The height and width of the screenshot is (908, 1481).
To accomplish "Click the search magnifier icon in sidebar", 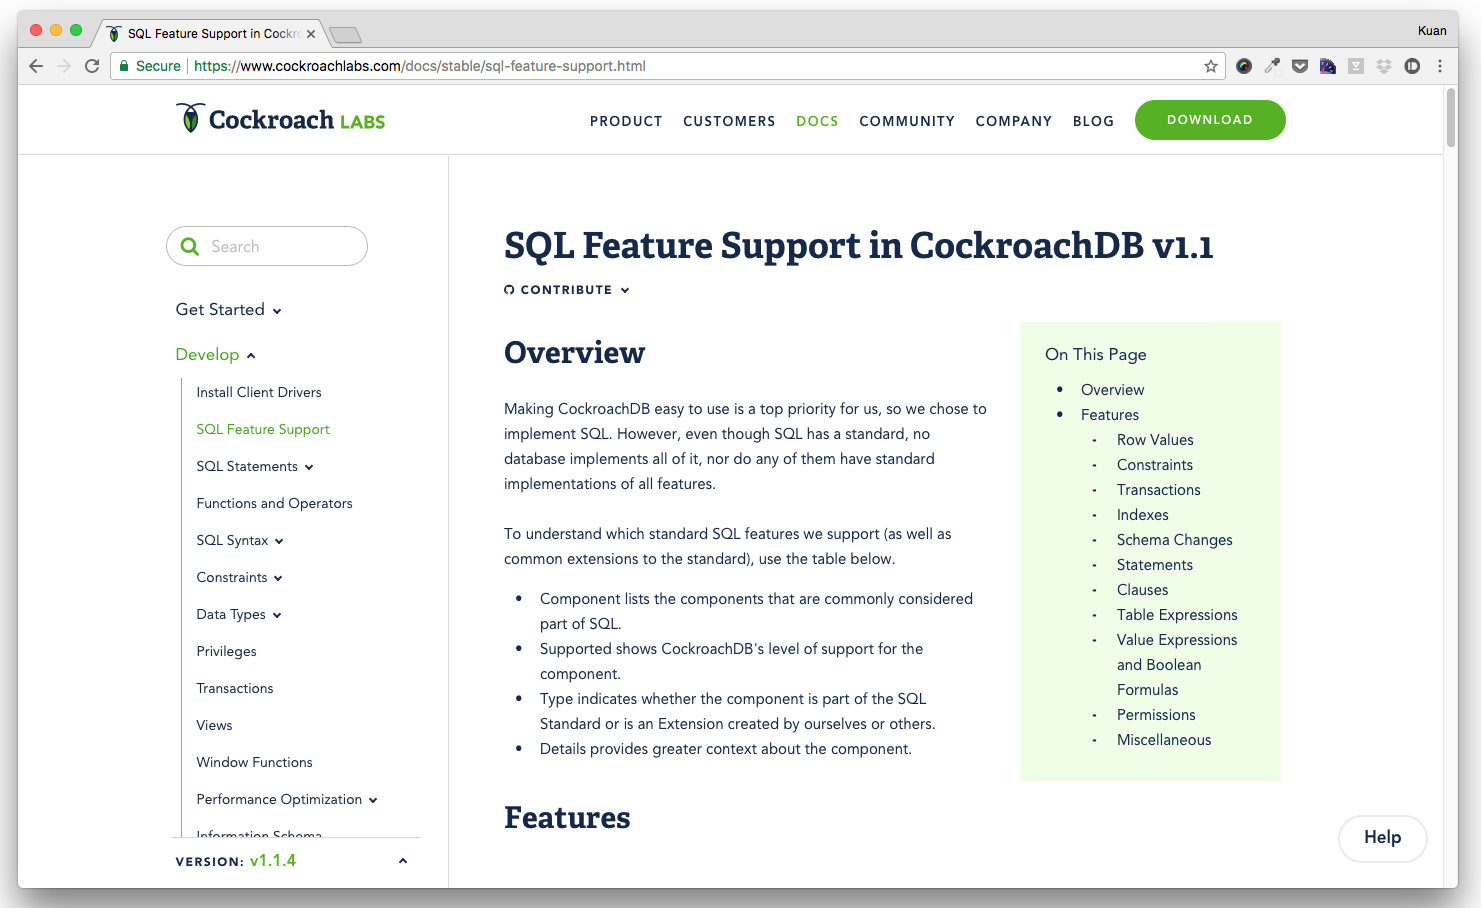I will [x=190, y=246].
